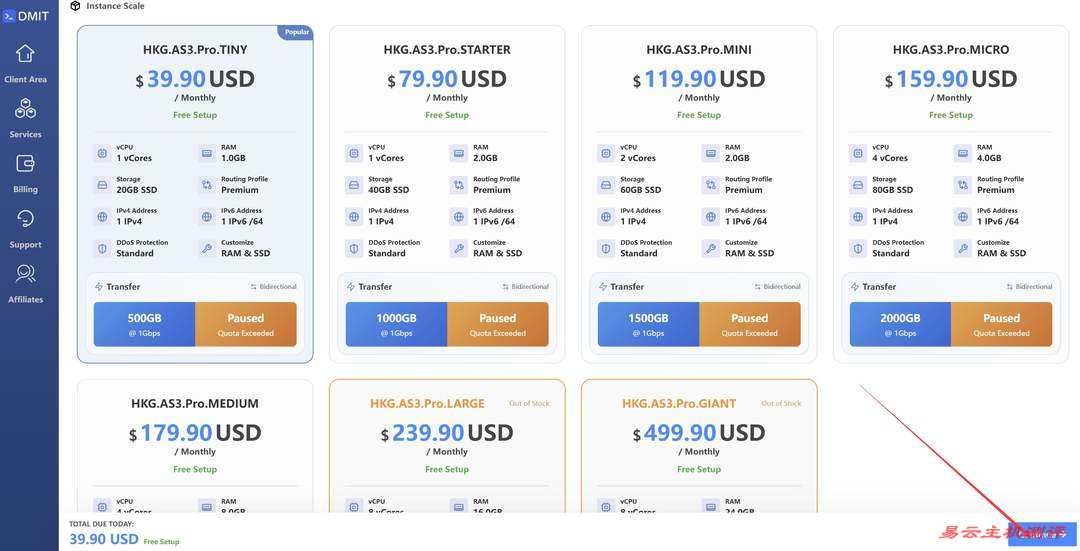Open Support via the headset icon

[25, 219]
